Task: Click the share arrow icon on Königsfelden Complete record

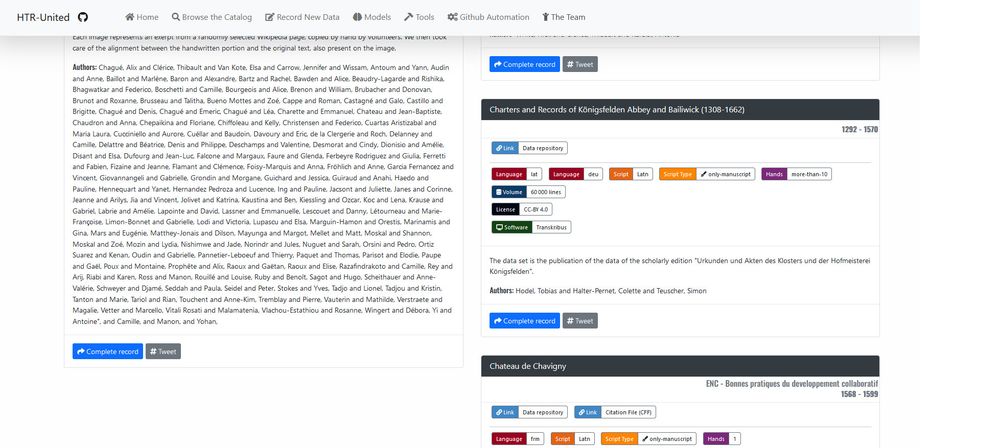Action: point(497,321)
